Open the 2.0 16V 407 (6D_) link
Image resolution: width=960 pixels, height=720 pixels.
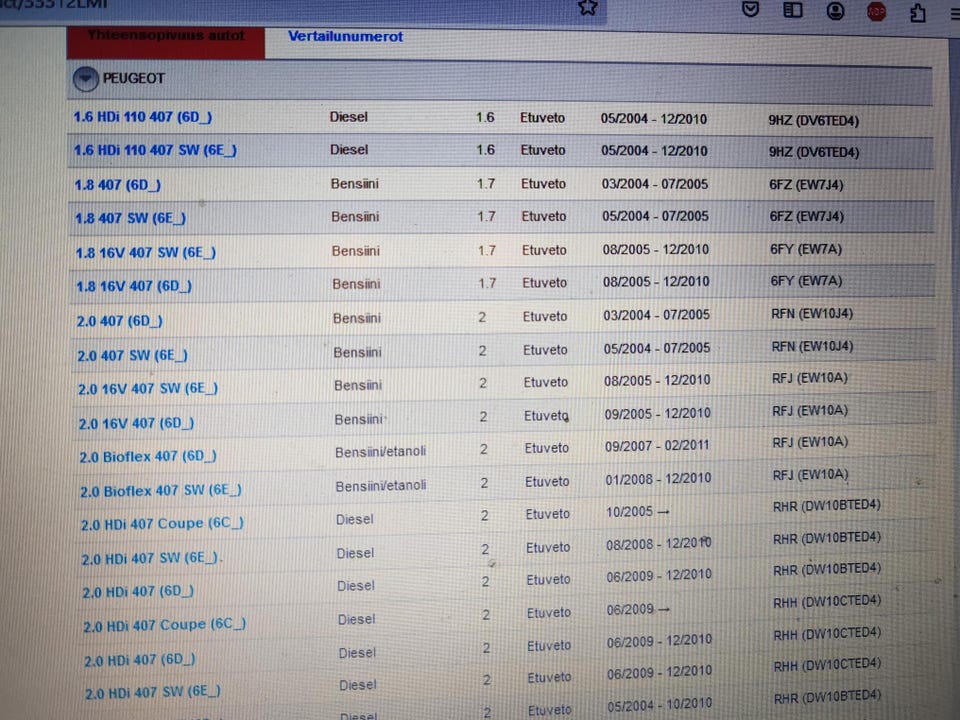pos(136,423)
